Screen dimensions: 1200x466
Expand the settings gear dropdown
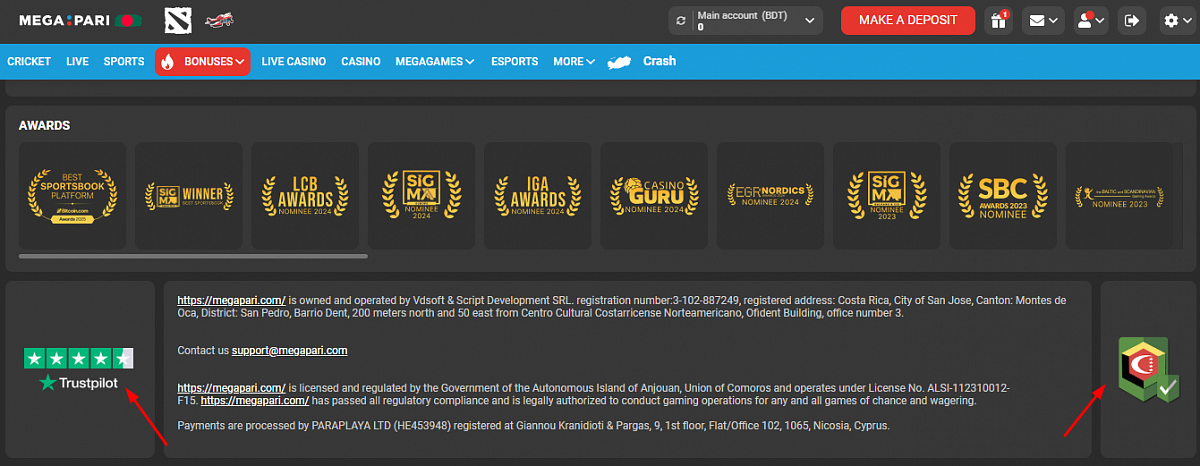[1178, 20]
